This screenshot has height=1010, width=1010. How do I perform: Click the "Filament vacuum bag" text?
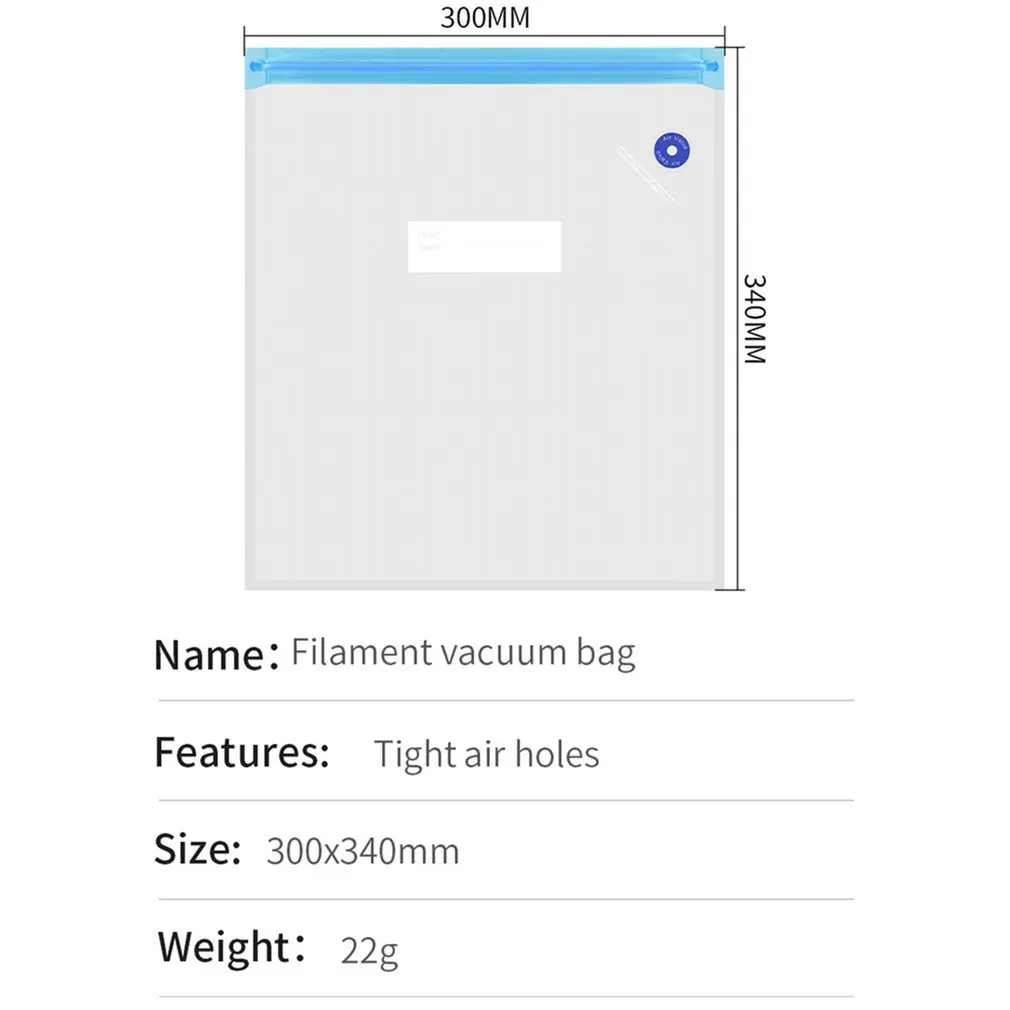[x=462, y=653]
